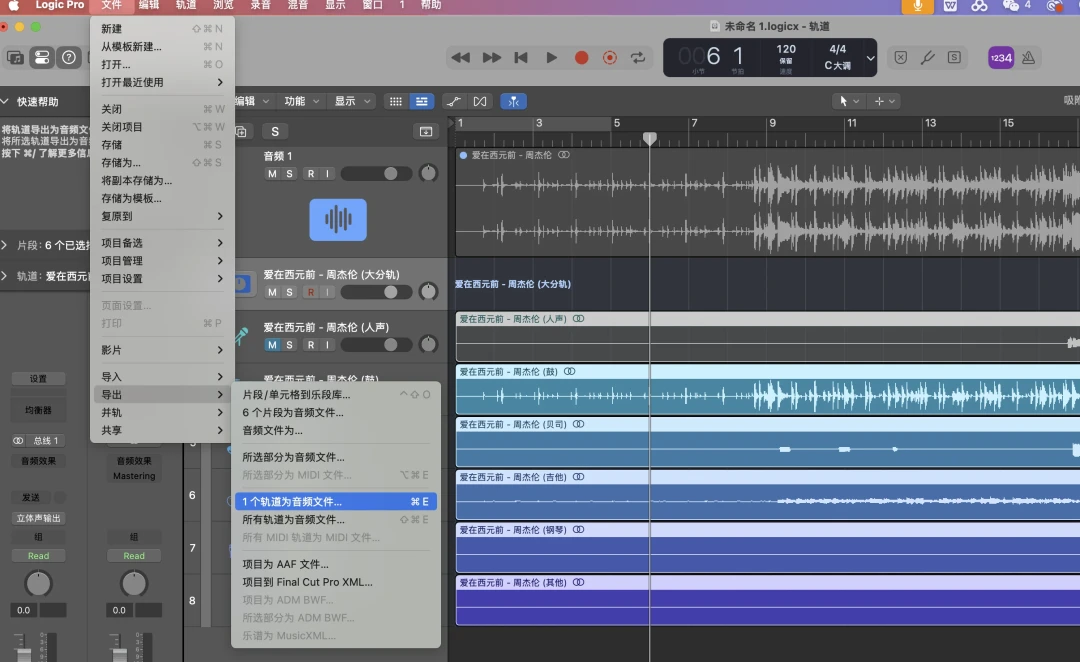Open the 并轨 submenu item
Screen dimensions: 1080x662
(163, 413)
